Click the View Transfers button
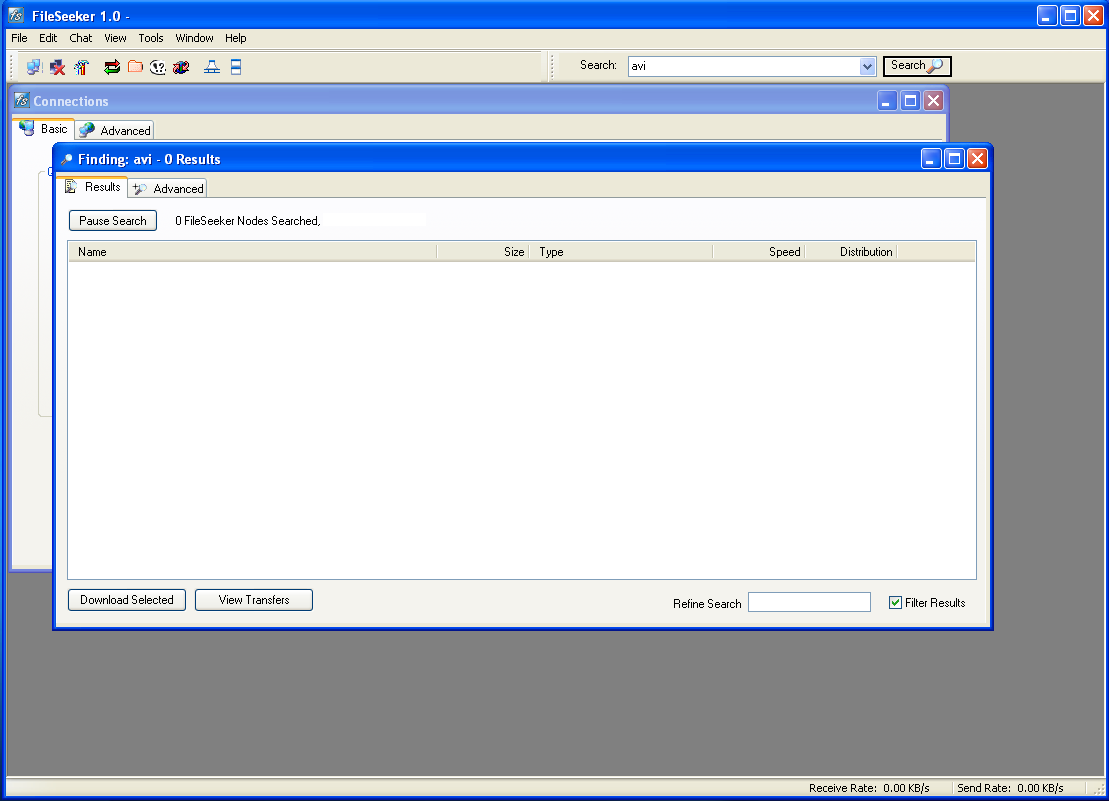1109x801 pixels. [254, 600]
